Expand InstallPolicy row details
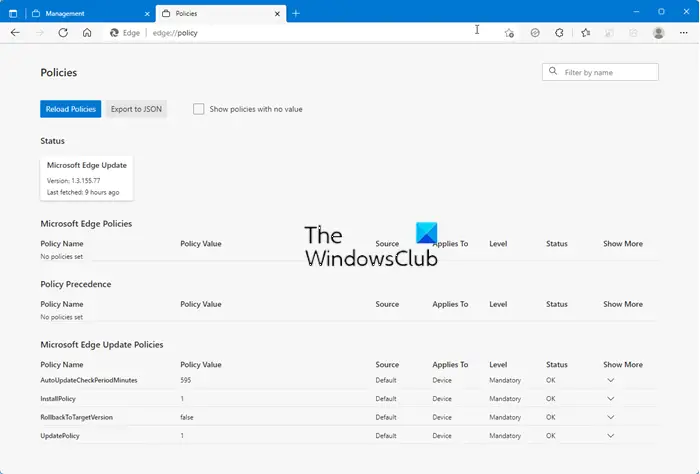This screenshot has height=474, width=700. (x=611, y=399)
